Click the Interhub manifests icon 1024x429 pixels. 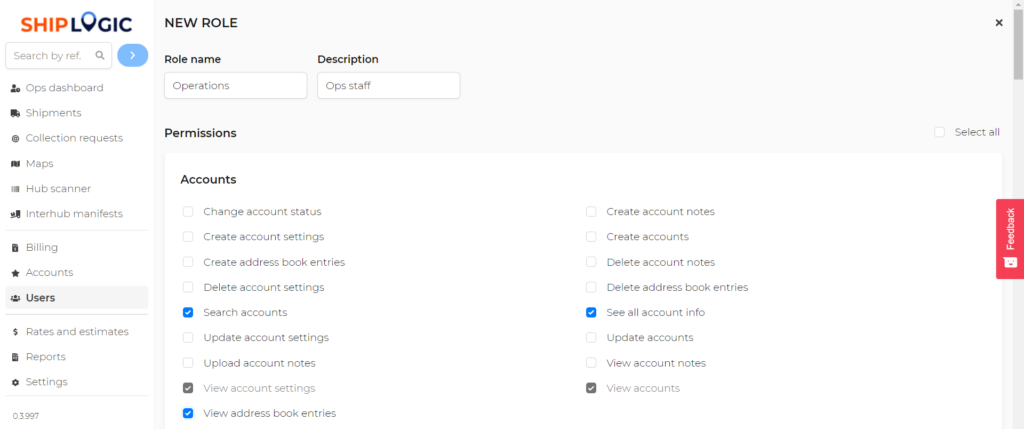16,214
